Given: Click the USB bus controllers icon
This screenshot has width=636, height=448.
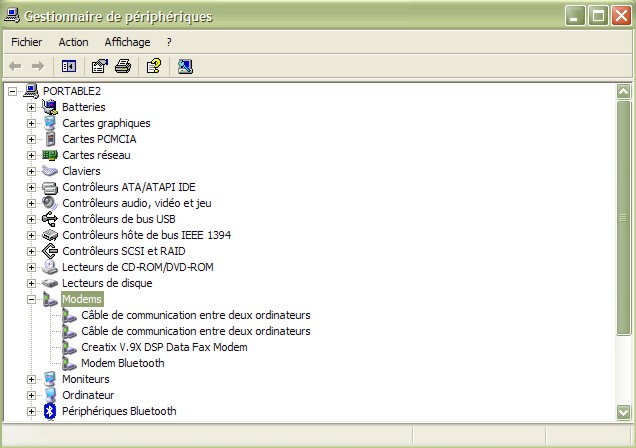Looking at the screenshot, I should tap(50, 219).
